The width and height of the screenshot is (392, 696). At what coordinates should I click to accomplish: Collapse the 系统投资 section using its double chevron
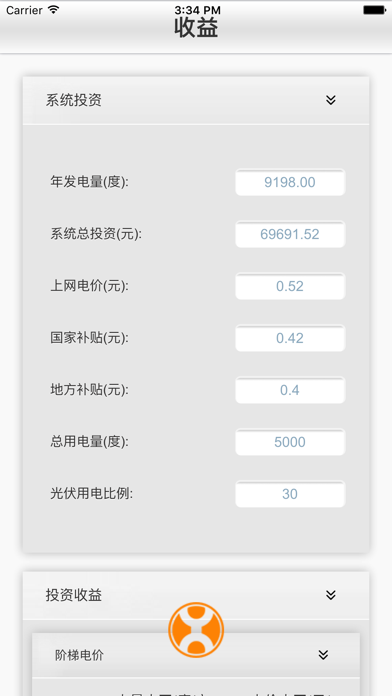click(x=331, y=100)
